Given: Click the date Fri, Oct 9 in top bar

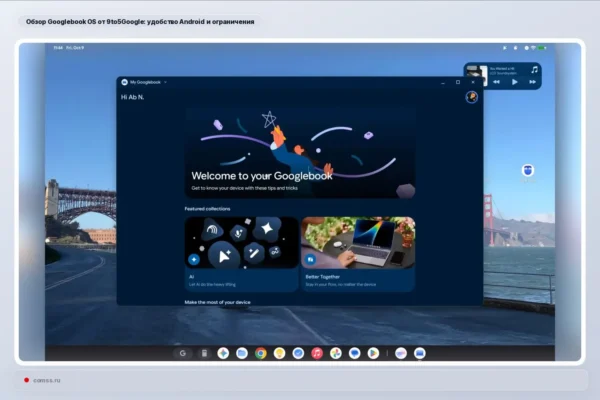Looking at the screenshot, I should 75,48.
